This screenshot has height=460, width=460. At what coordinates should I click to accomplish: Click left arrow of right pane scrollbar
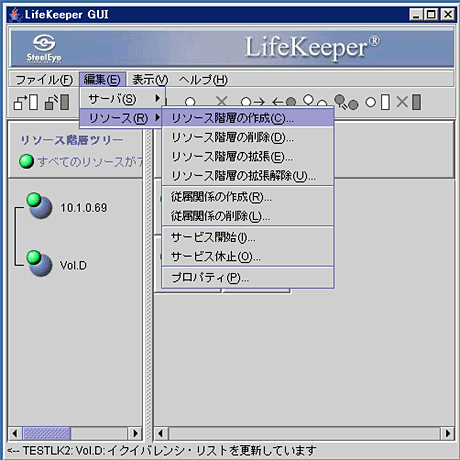(x=161, y=433)
